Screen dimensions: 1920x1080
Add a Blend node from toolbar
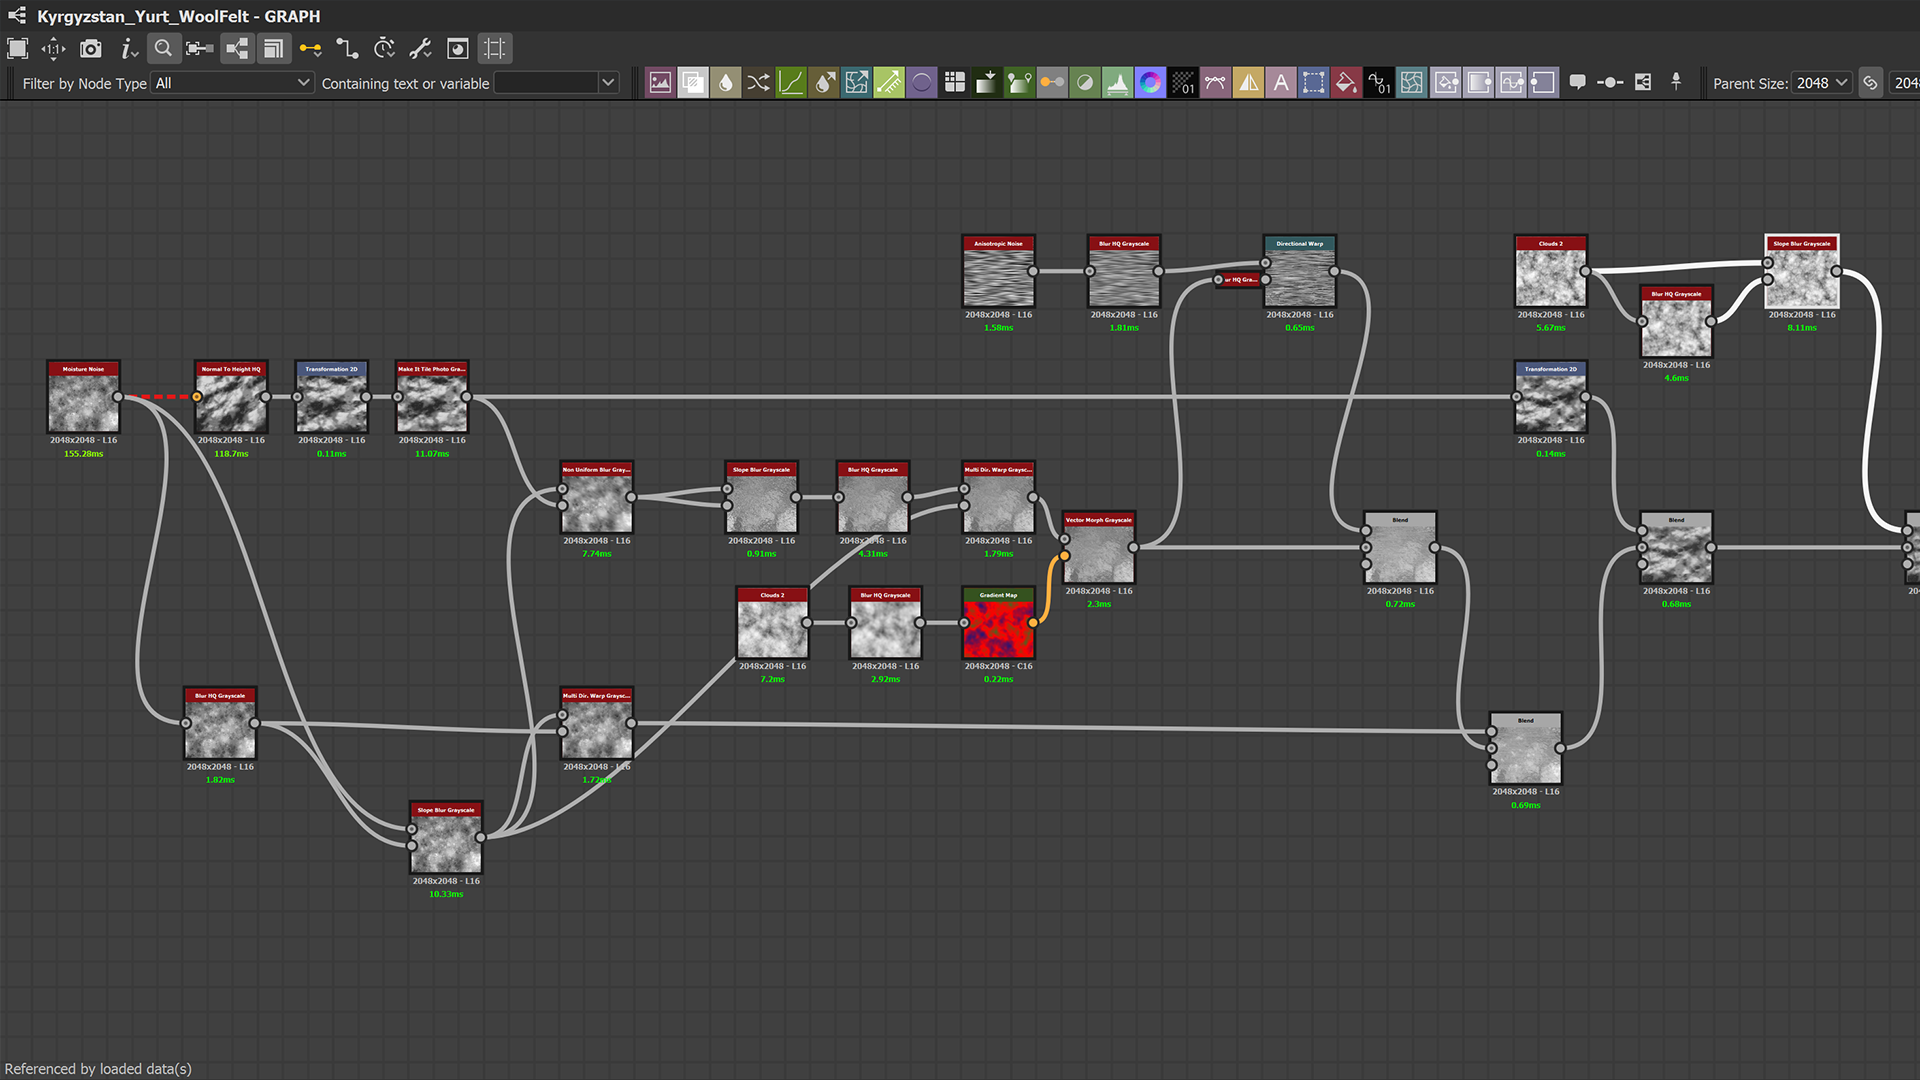(x=693, y=83)
